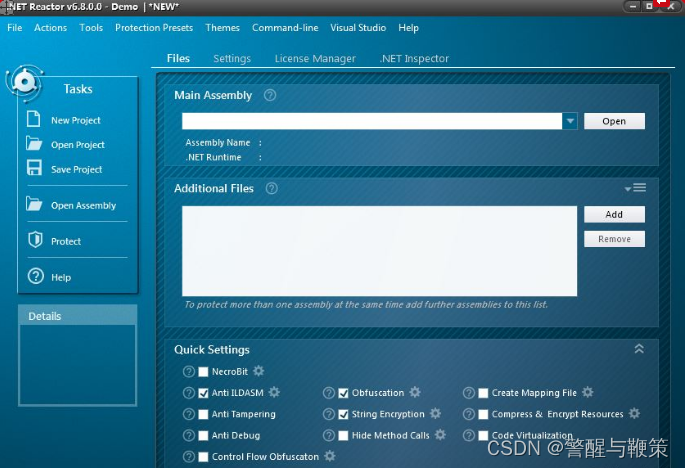Switch to the .NET Inspector tab

coord(414,58)
